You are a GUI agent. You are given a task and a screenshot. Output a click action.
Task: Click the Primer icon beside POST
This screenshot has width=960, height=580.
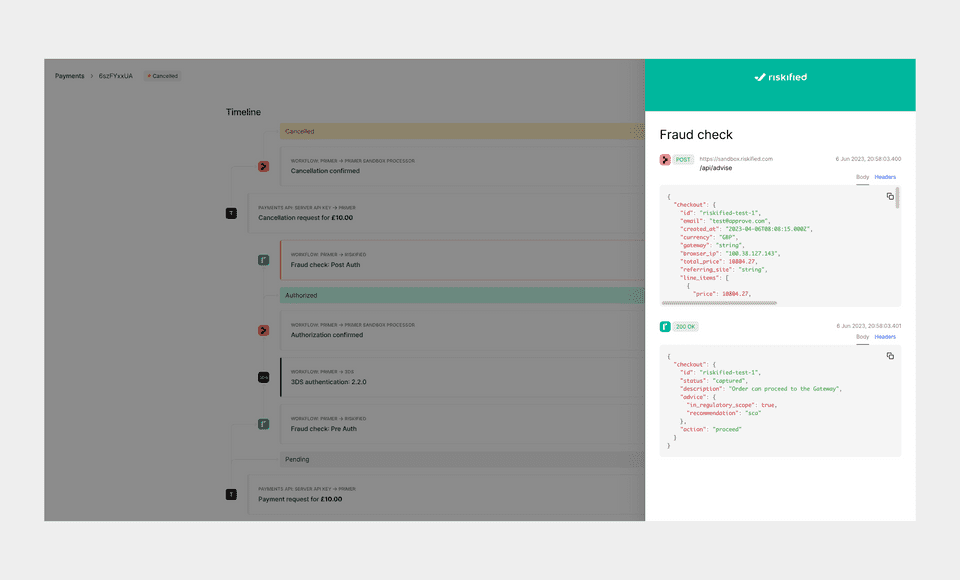(665, 159)
